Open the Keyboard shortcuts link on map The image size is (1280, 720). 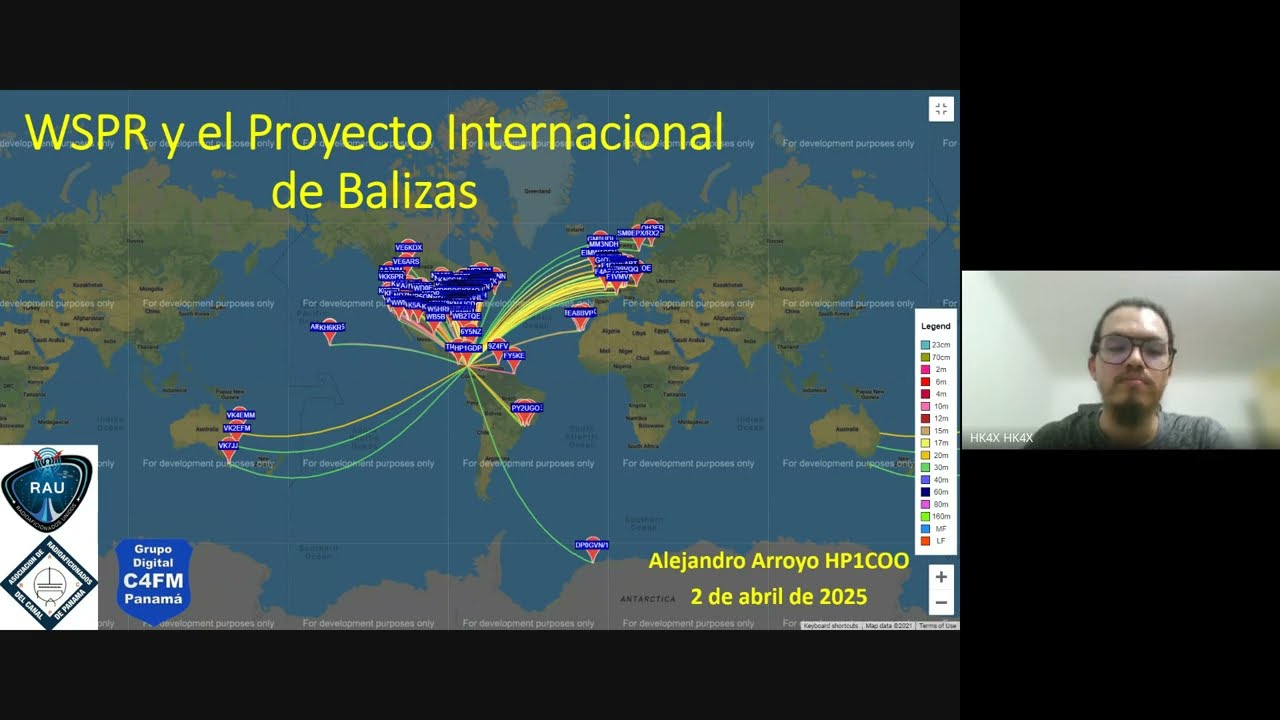(x=832, y=625)
